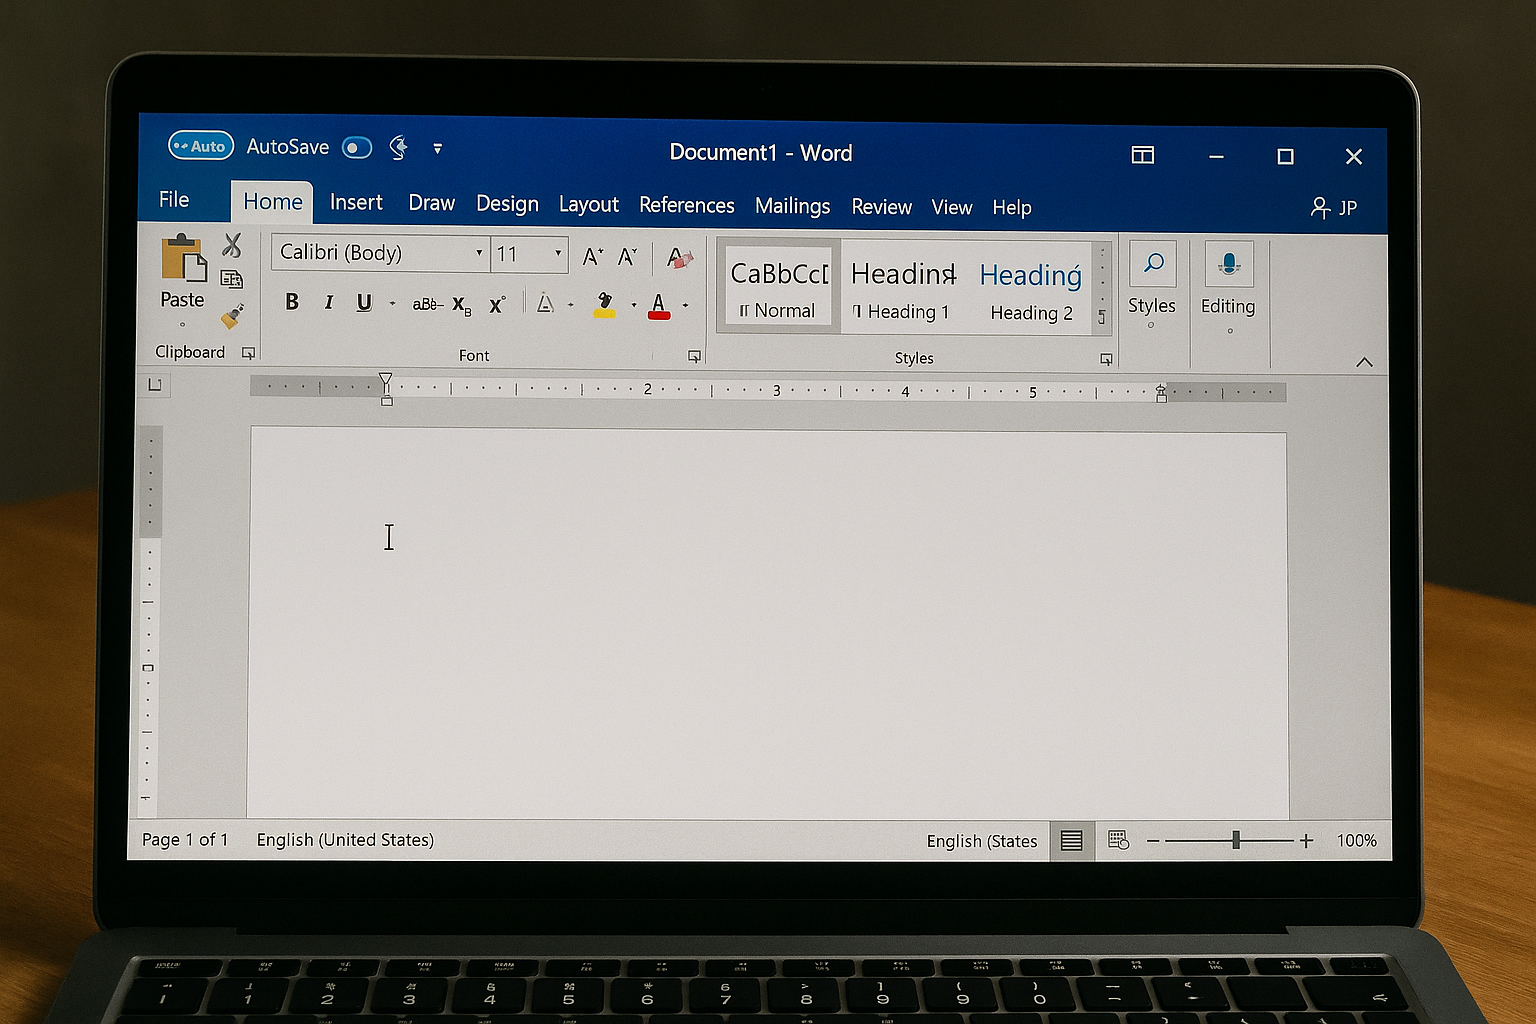
Task: Clear all formatting with the eraser icon
Action: [680, 258]
